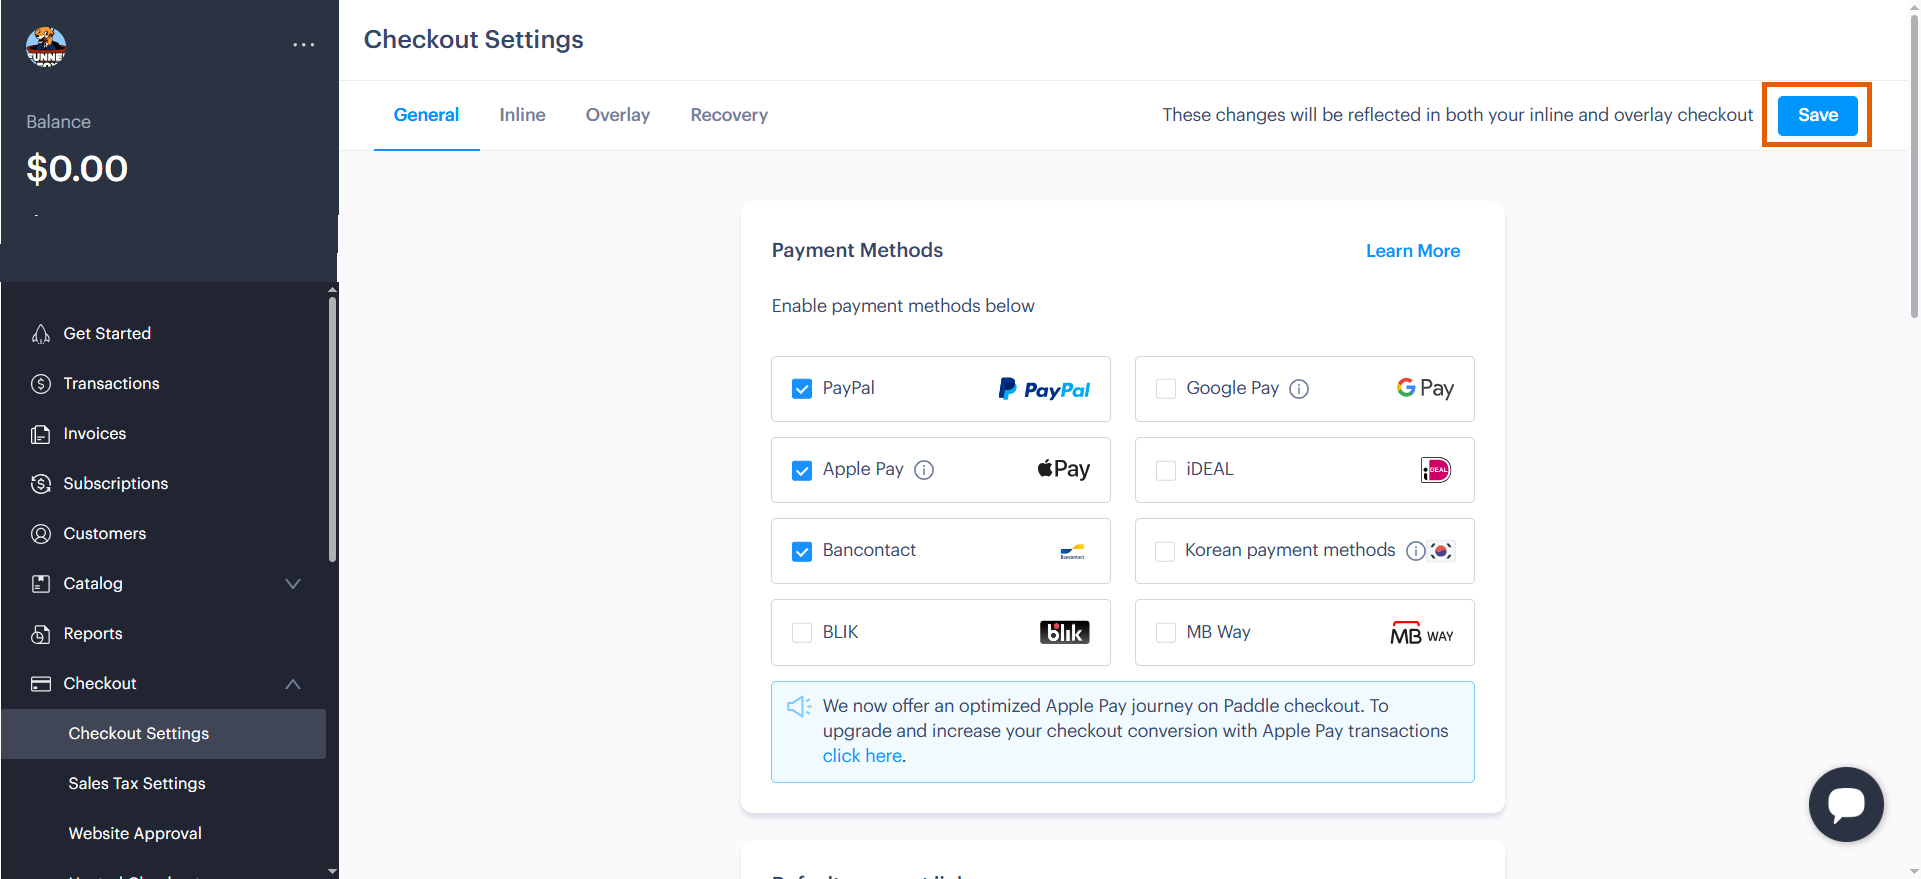
Task: Click the Catalog book icon
Action: [41, 584]
